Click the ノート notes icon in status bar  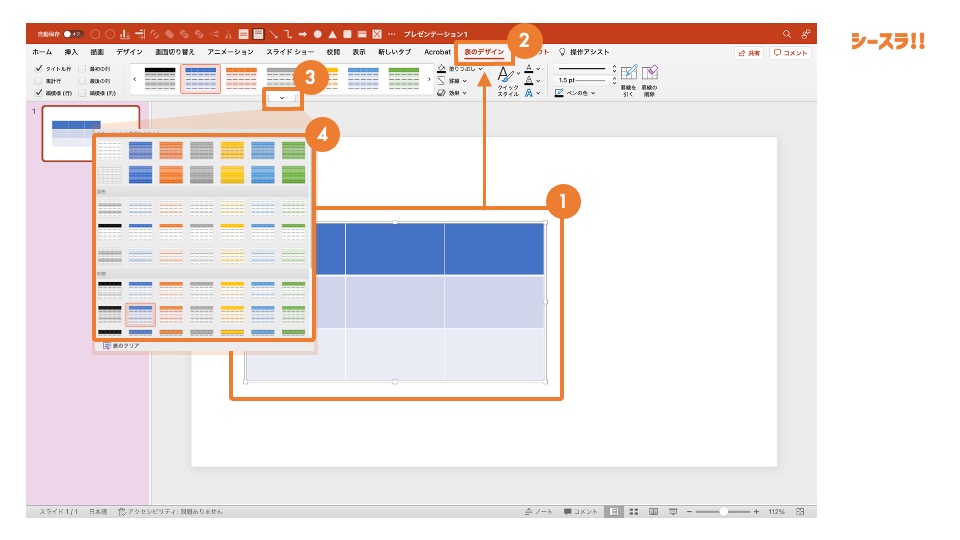[539, 511]
